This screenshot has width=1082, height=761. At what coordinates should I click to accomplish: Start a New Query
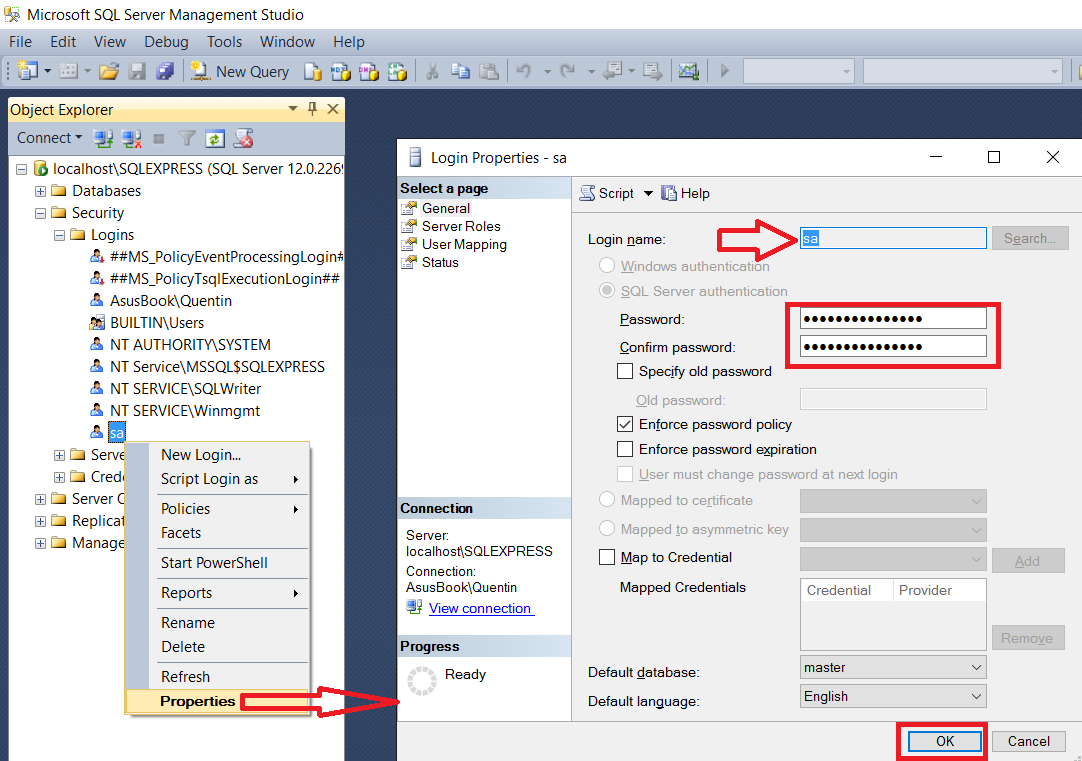coord(240,71)
